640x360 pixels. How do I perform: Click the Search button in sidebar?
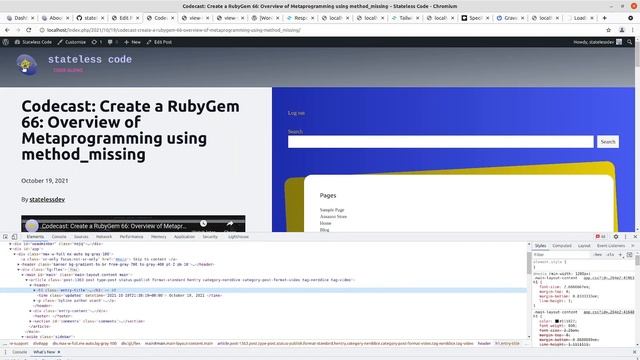(x=608, y=142)
